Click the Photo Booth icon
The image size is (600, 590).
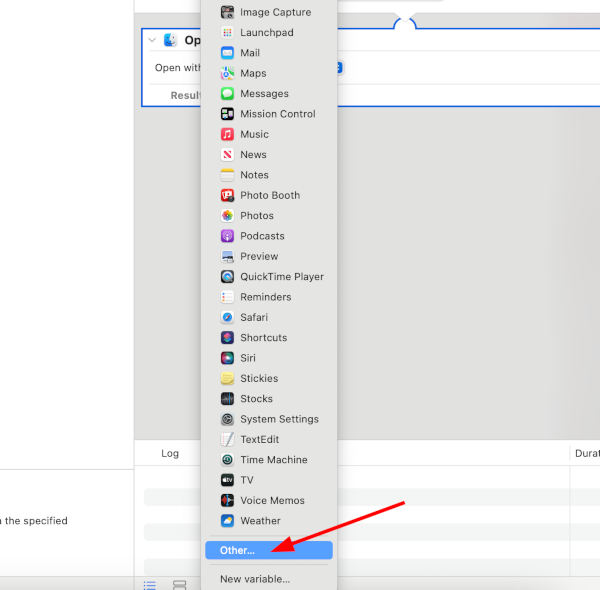click(228, 195)
